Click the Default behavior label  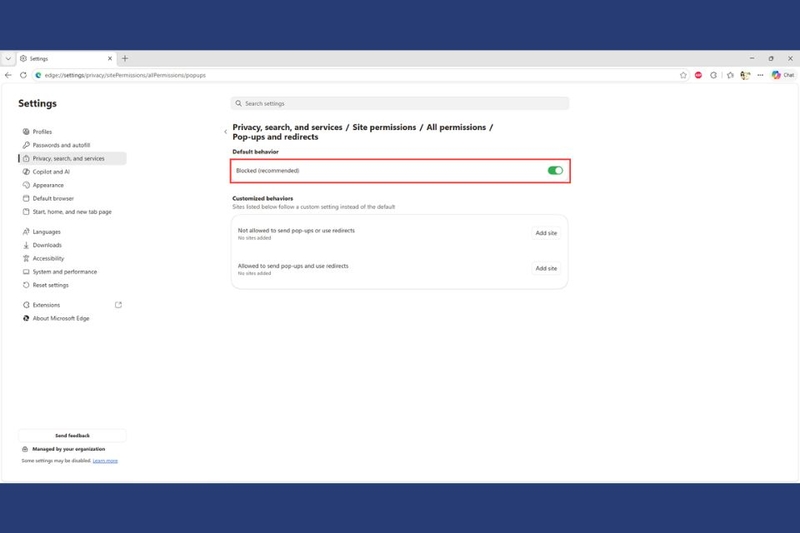pos(255,151)
